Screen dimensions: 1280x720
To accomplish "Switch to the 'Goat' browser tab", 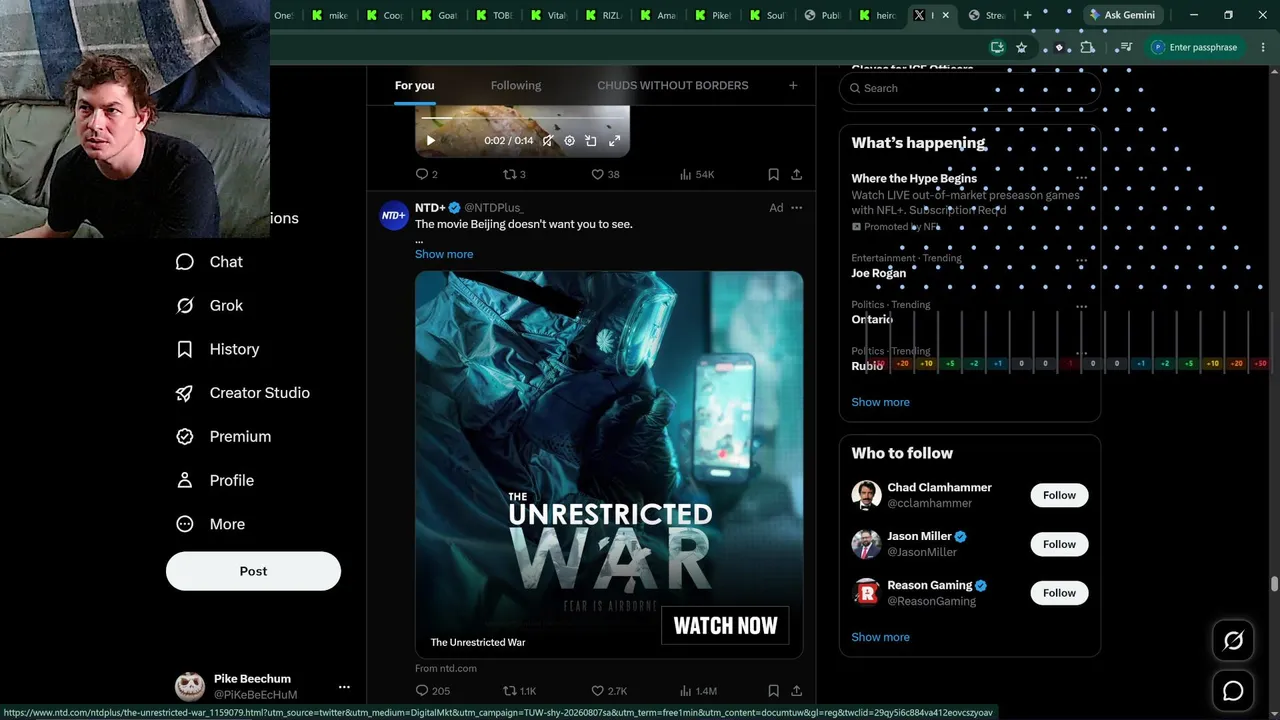I will (x=439, y=15).
